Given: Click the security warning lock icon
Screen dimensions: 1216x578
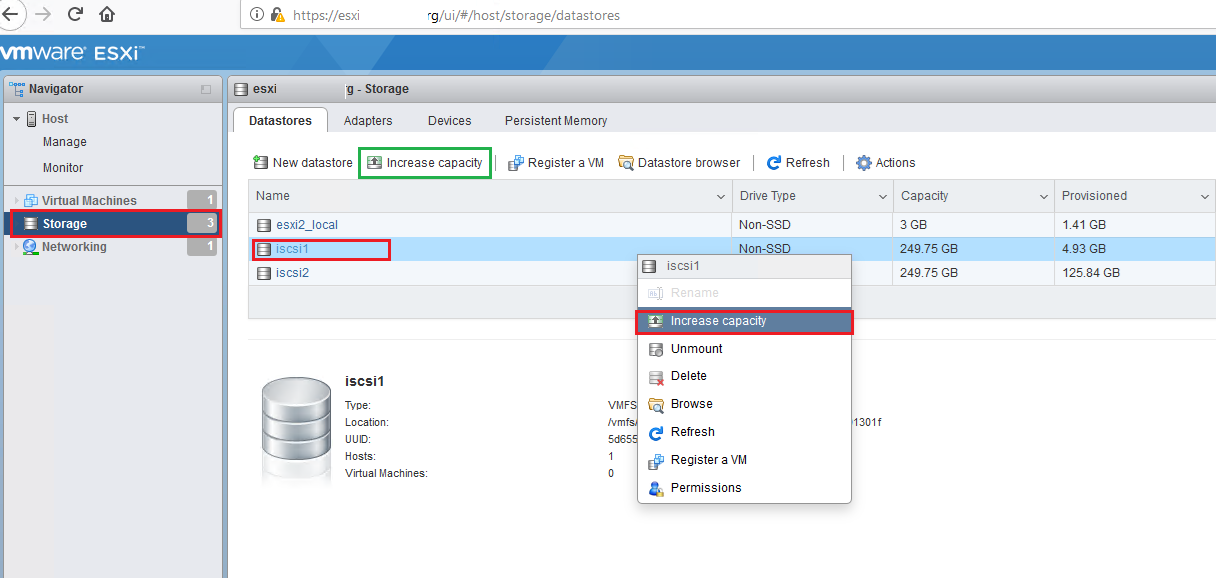Looking at the screenshot, I should pos(278,15).
